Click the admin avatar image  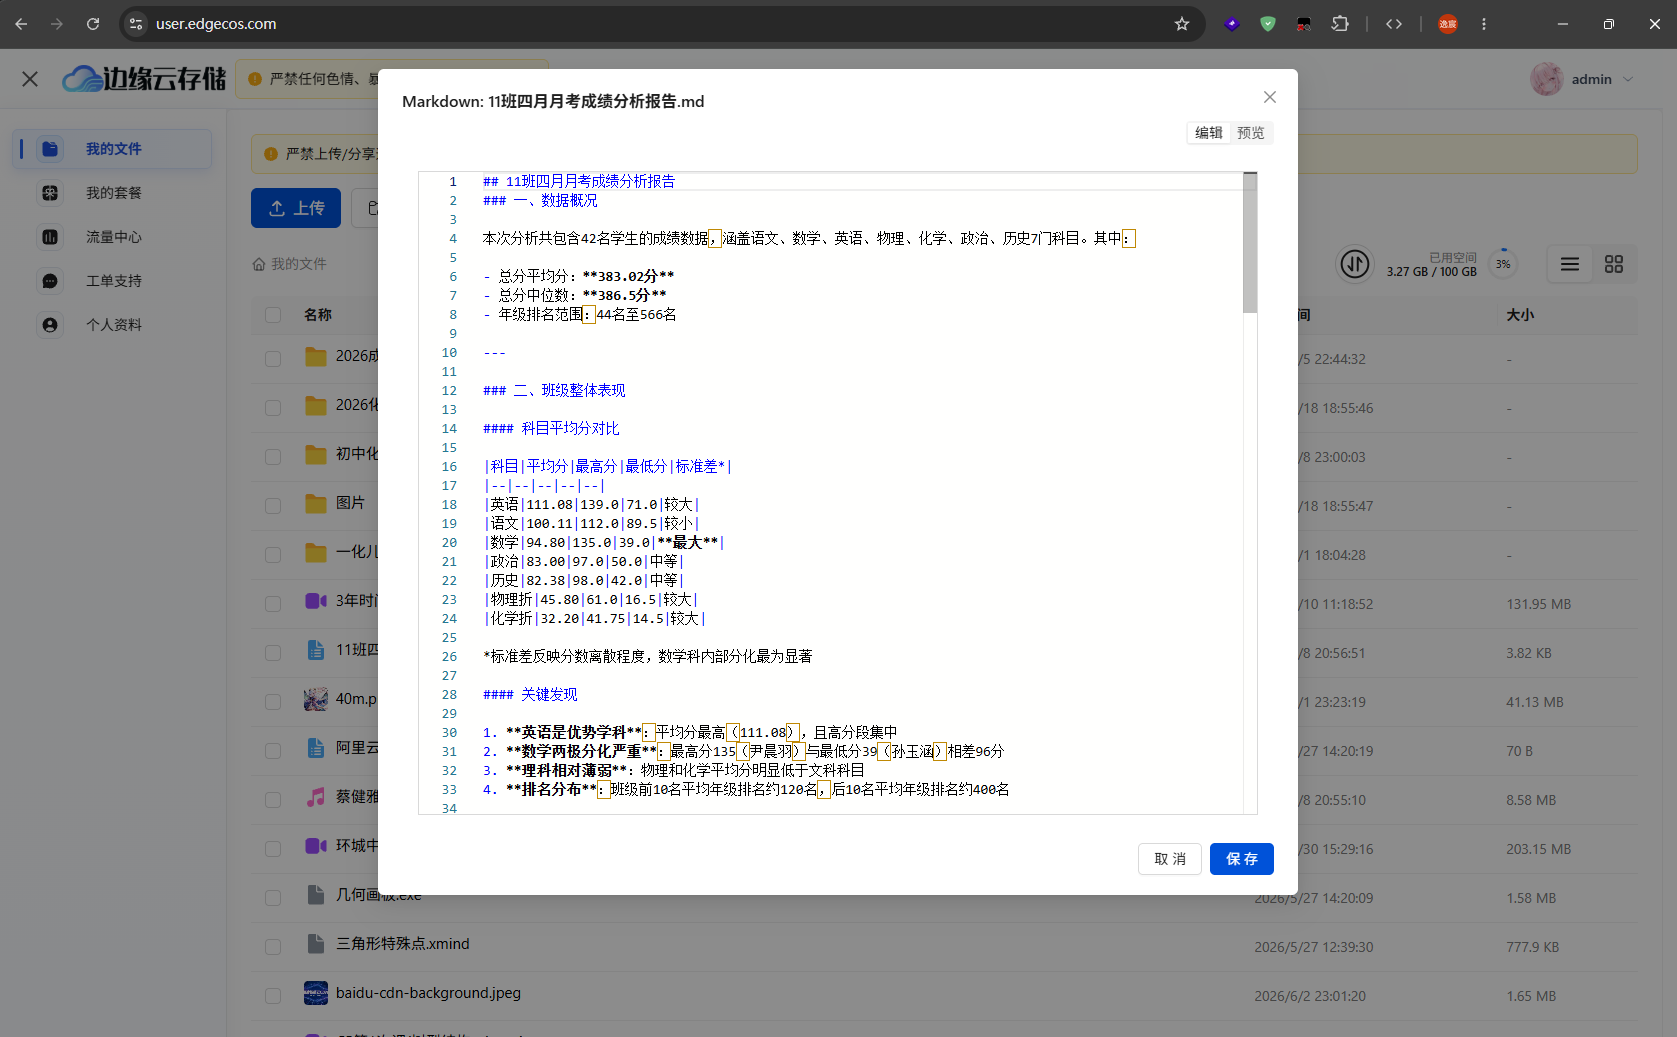pos(1547,79)
